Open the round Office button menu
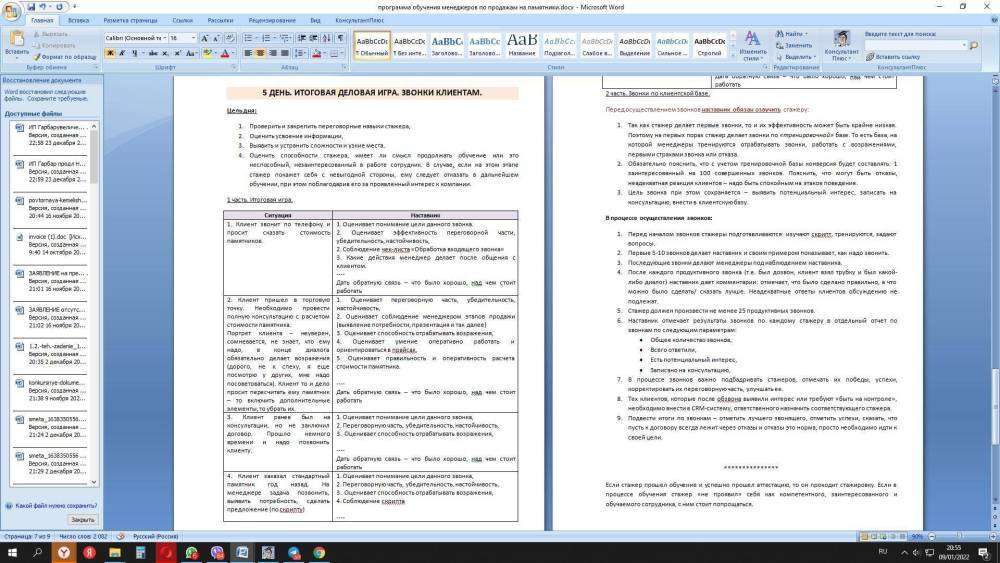 coord(11,11)
